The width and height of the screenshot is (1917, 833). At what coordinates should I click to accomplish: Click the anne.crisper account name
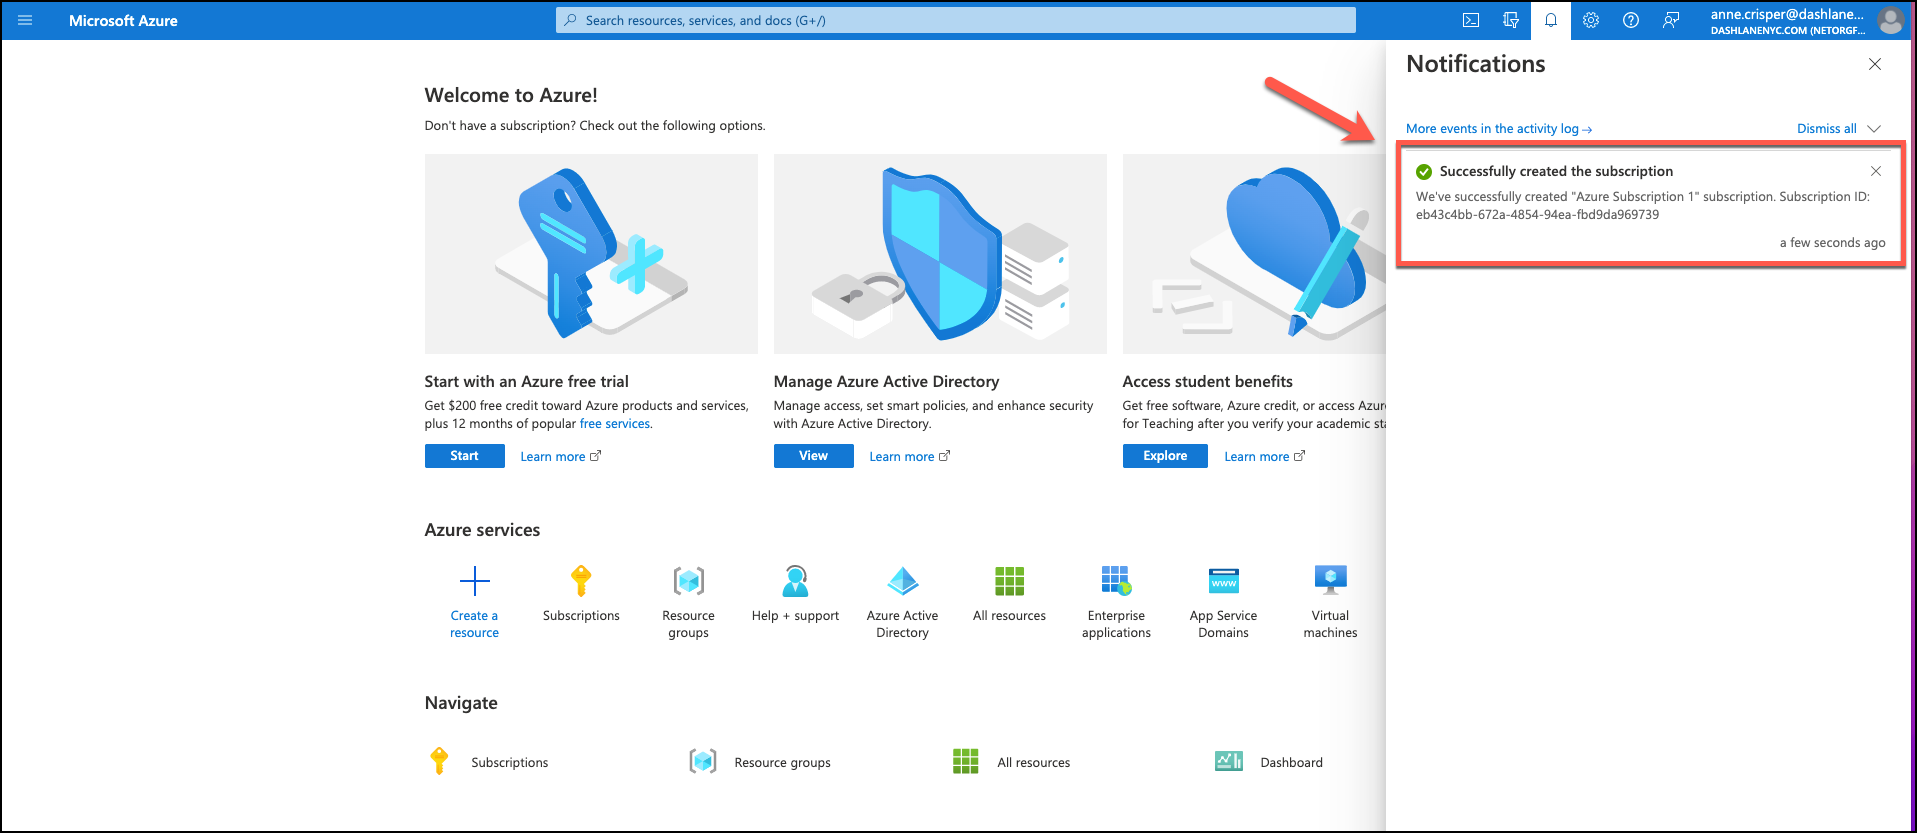click(x=1787, y=14)
